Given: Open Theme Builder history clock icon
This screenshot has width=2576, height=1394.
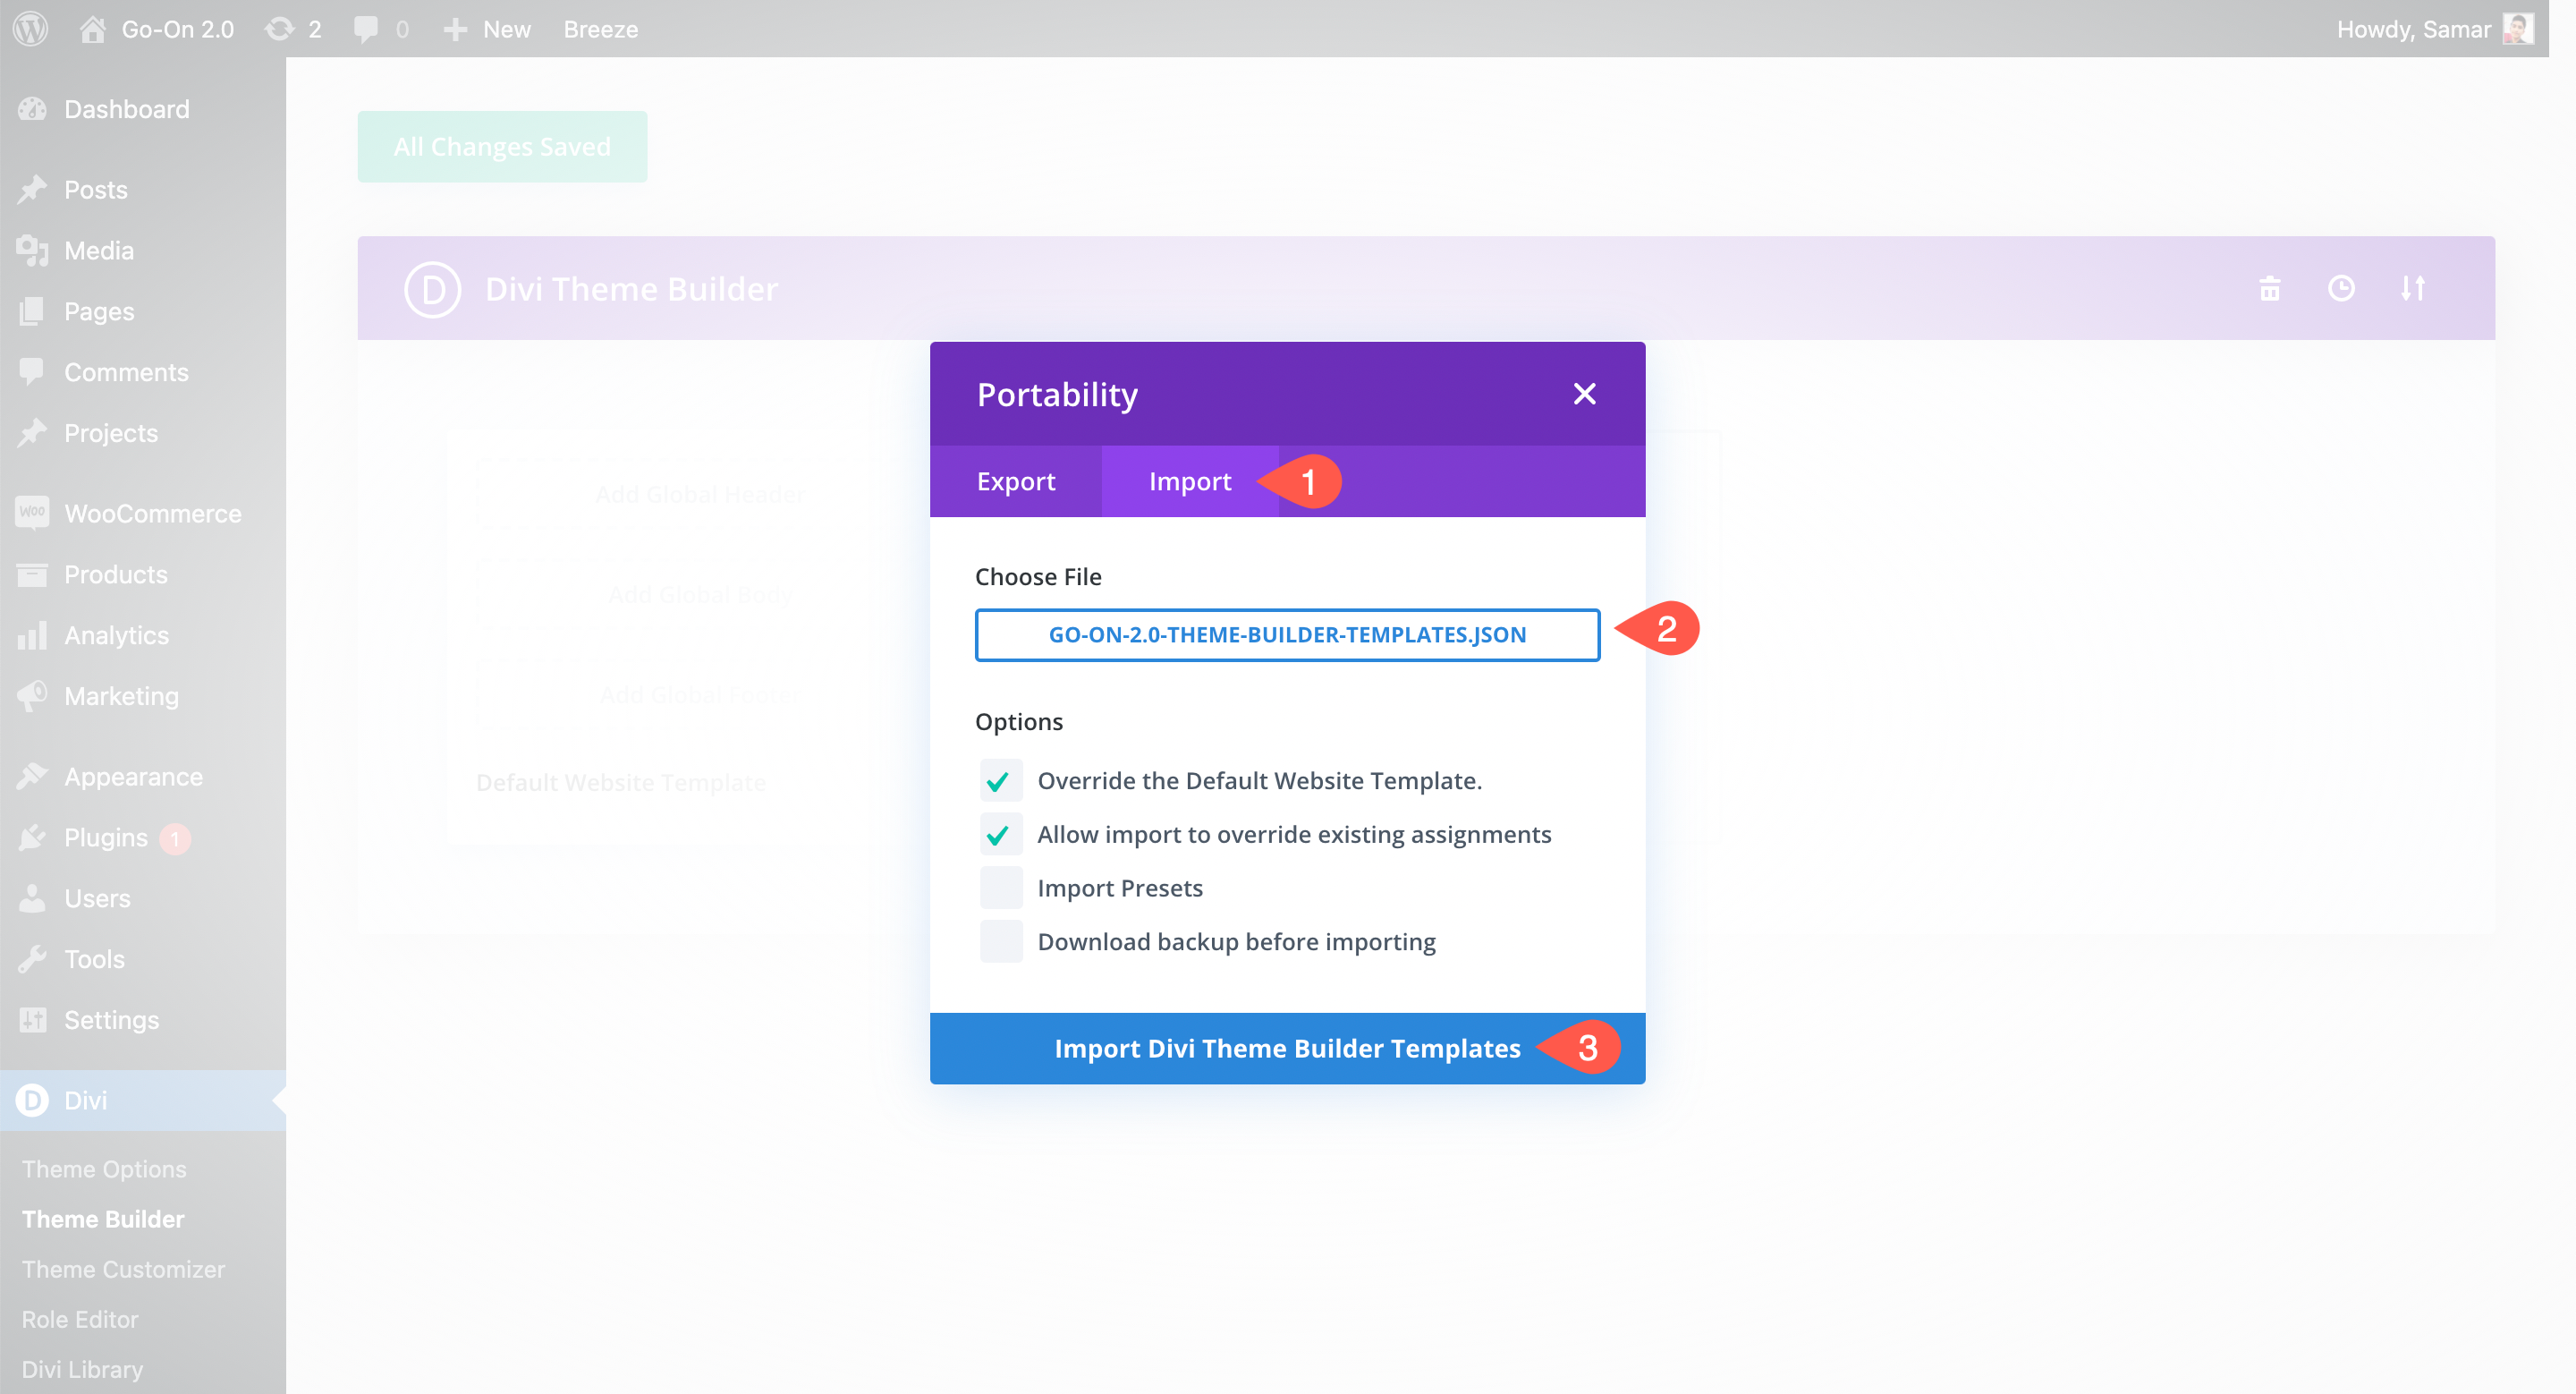Looking at the screenshot, I should pyautogui.click(x=2341, y=288).
